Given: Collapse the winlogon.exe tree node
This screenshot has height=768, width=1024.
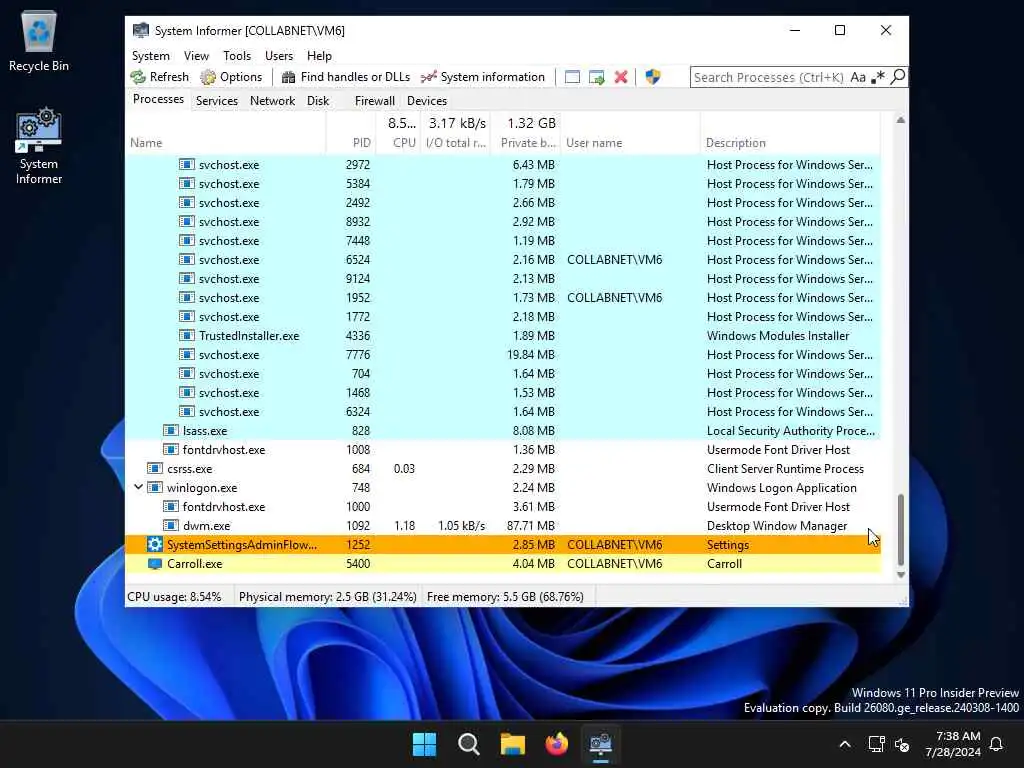Looking at the screenshot, I should click(138, 487).
